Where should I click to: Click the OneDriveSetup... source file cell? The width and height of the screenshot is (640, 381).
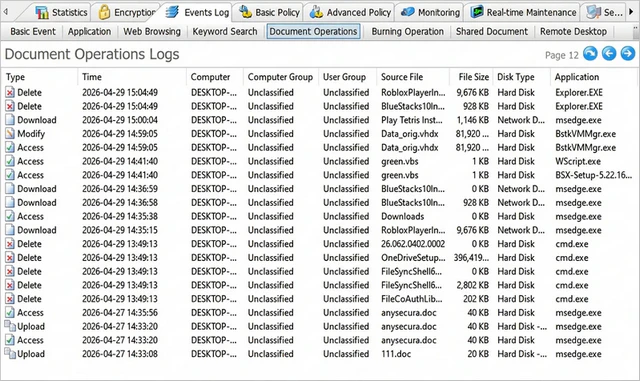tap(413, 258)
